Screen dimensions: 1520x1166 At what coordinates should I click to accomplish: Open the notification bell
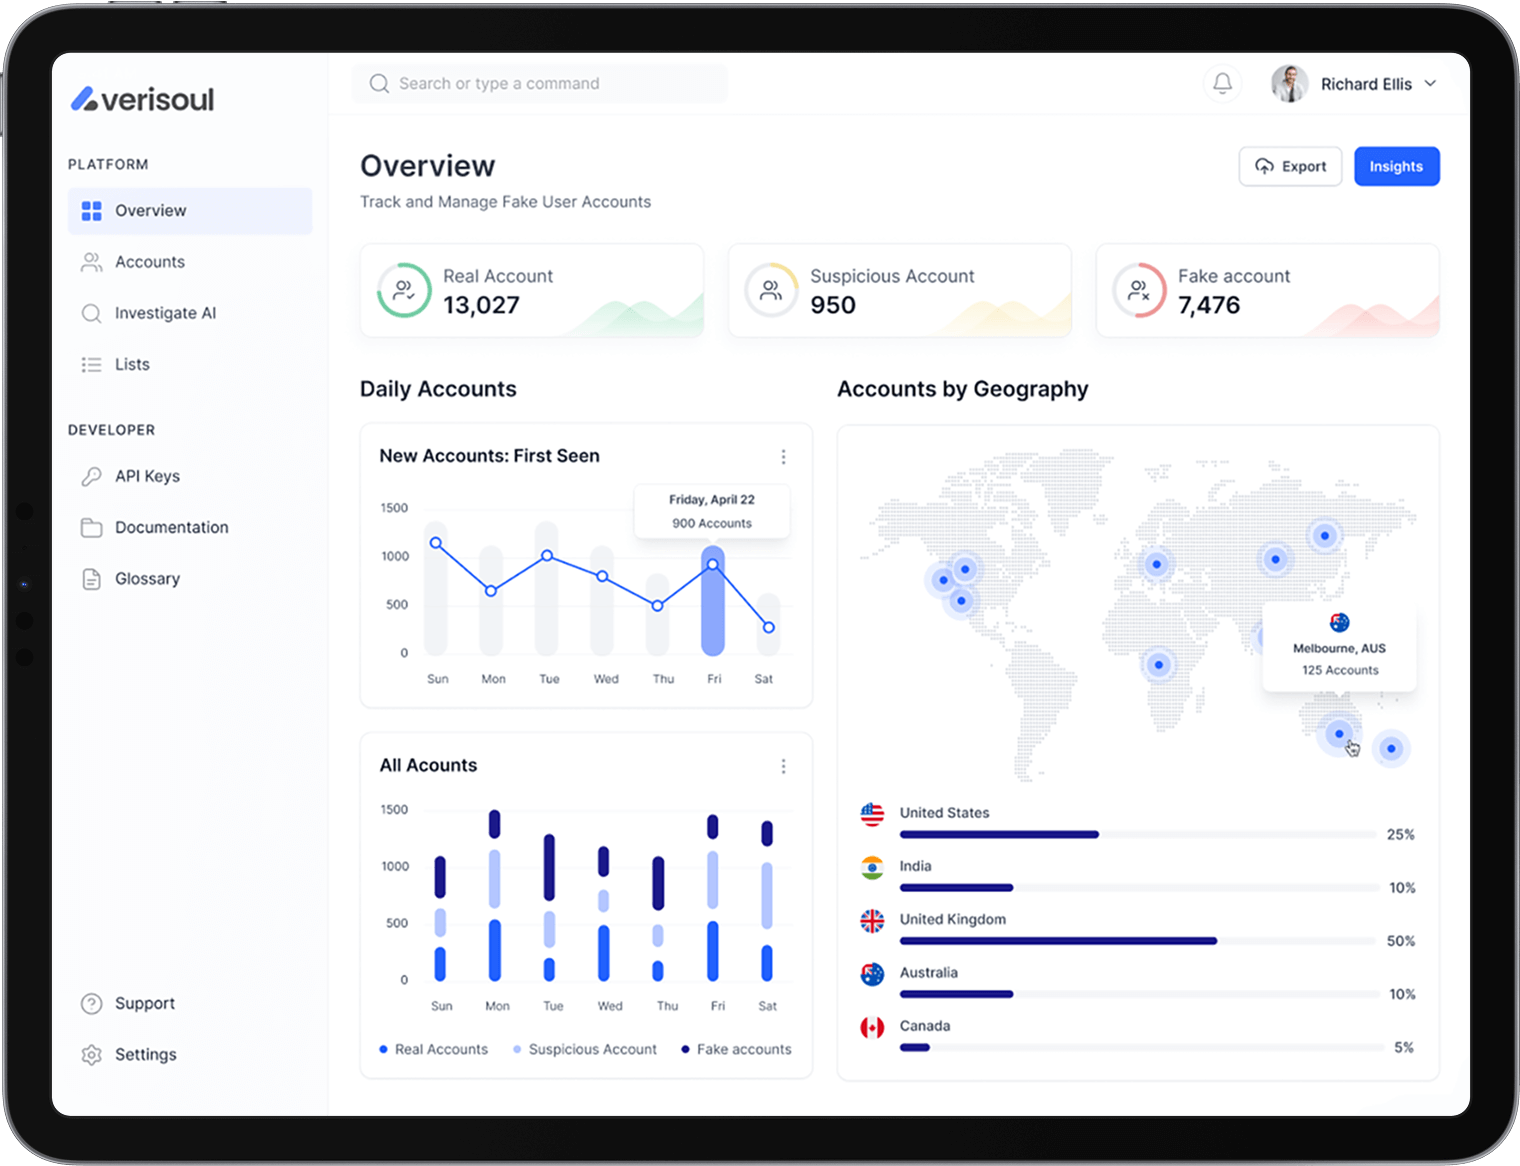point(1222,84)
